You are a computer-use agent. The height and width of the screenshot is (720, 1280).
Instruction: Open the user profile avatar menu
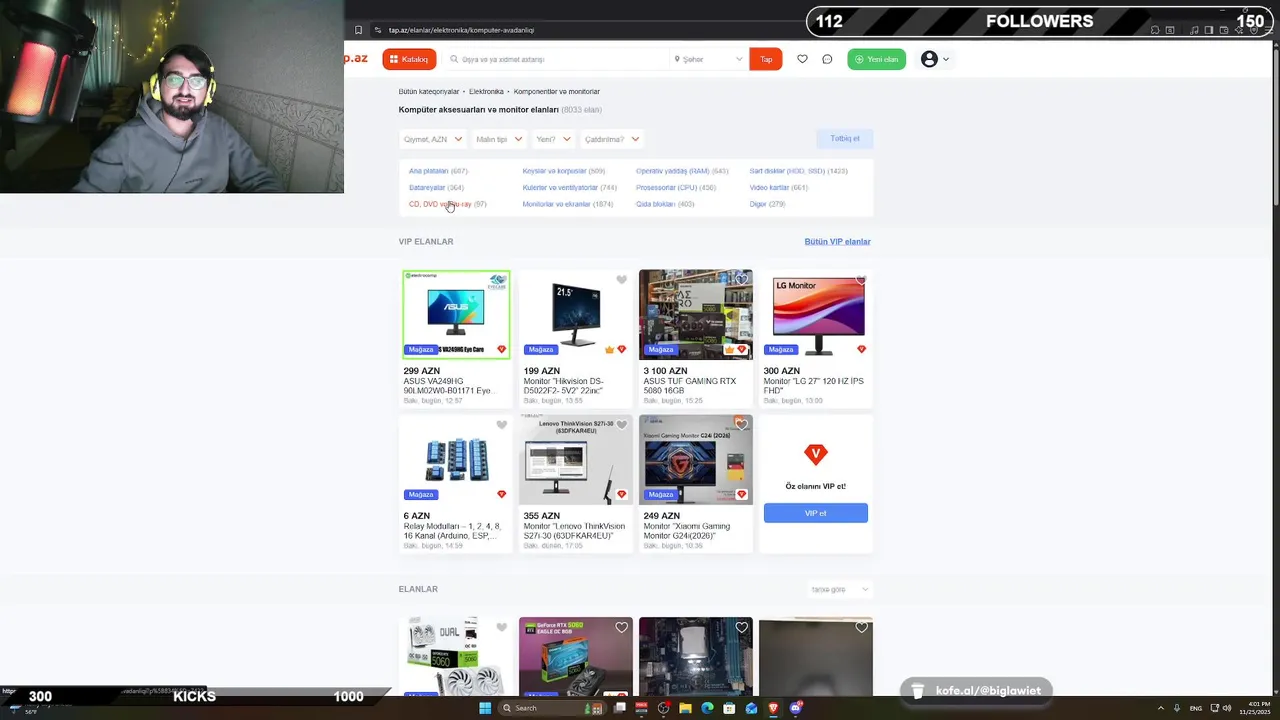pyautogui.click(x=934, y=59)
